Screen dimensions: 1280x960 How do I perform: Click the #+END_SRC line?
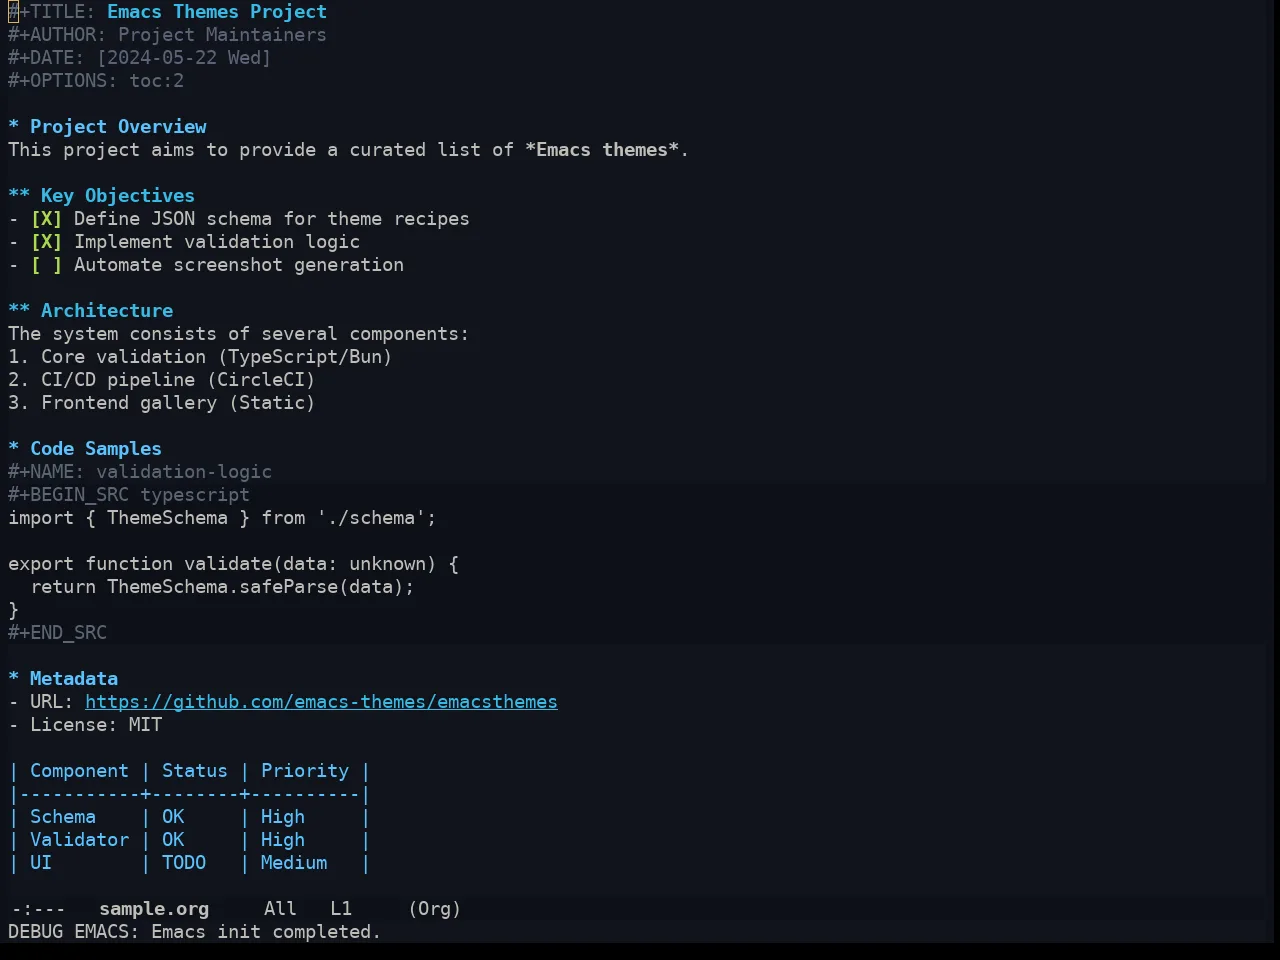click(x=57, y=633)
